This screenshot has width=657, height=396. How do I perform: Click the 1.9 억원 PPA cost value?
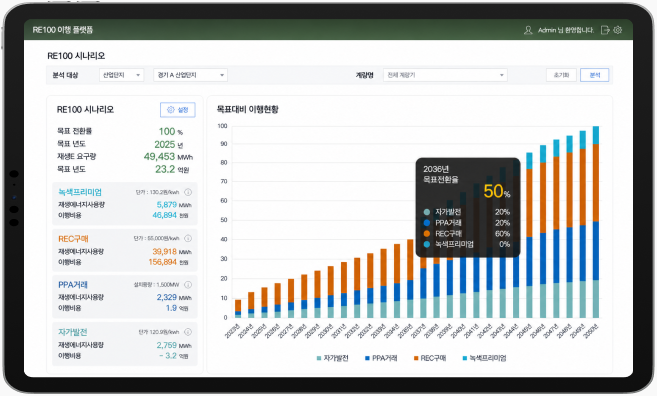(177, 308)
